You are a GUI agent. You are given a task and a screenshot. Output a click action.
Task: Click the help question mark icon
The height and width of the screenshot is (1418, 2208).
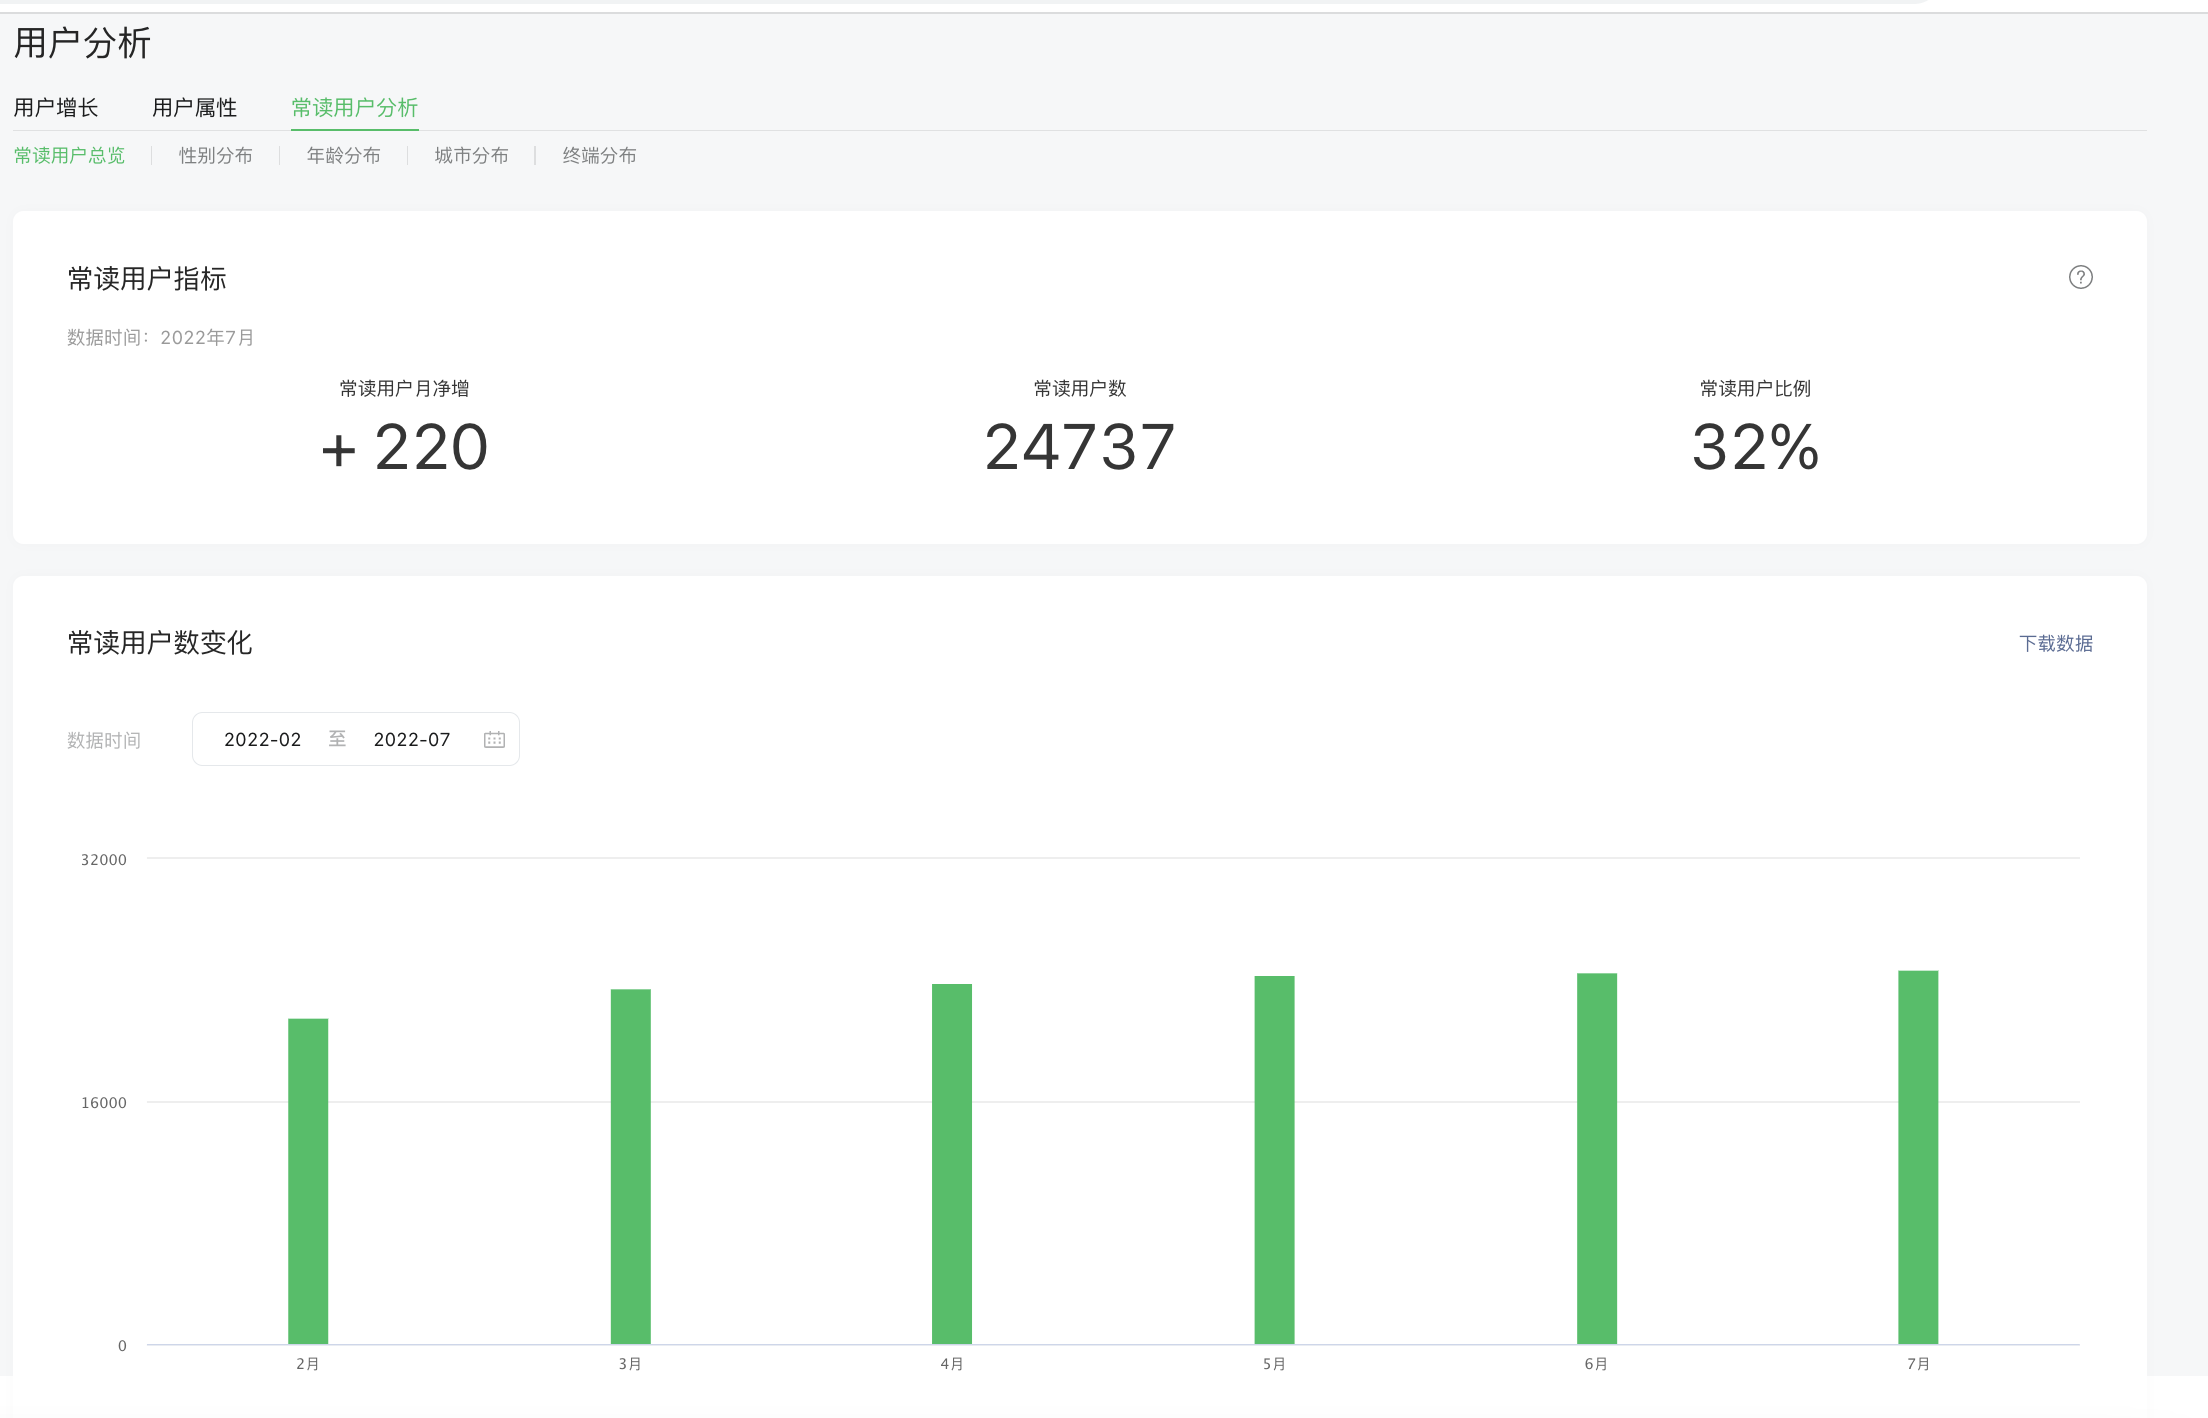point(2080,277)
